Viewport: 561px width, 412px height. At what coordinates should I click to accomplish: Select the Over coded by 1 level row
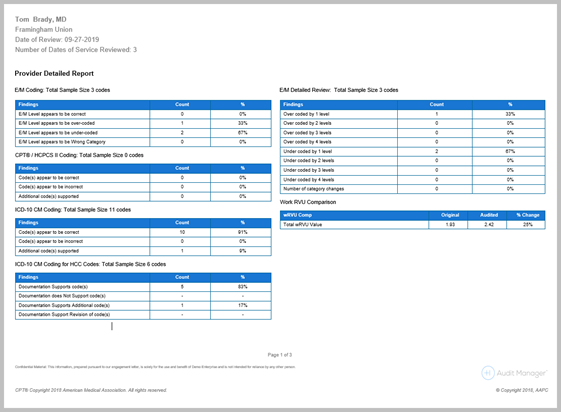tap(413, 114)
